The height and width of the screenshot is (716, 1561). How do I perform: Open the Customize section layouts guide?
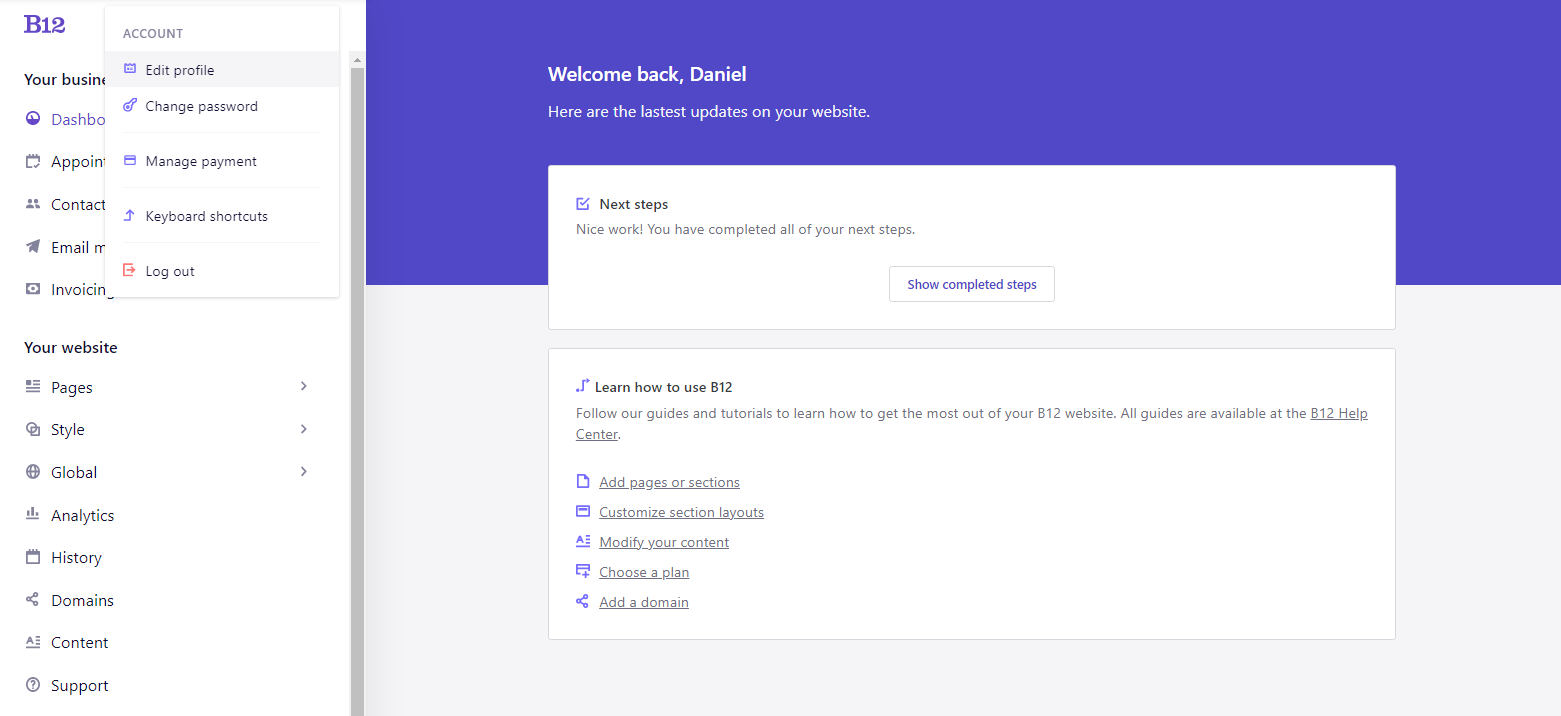pos(681,512)
